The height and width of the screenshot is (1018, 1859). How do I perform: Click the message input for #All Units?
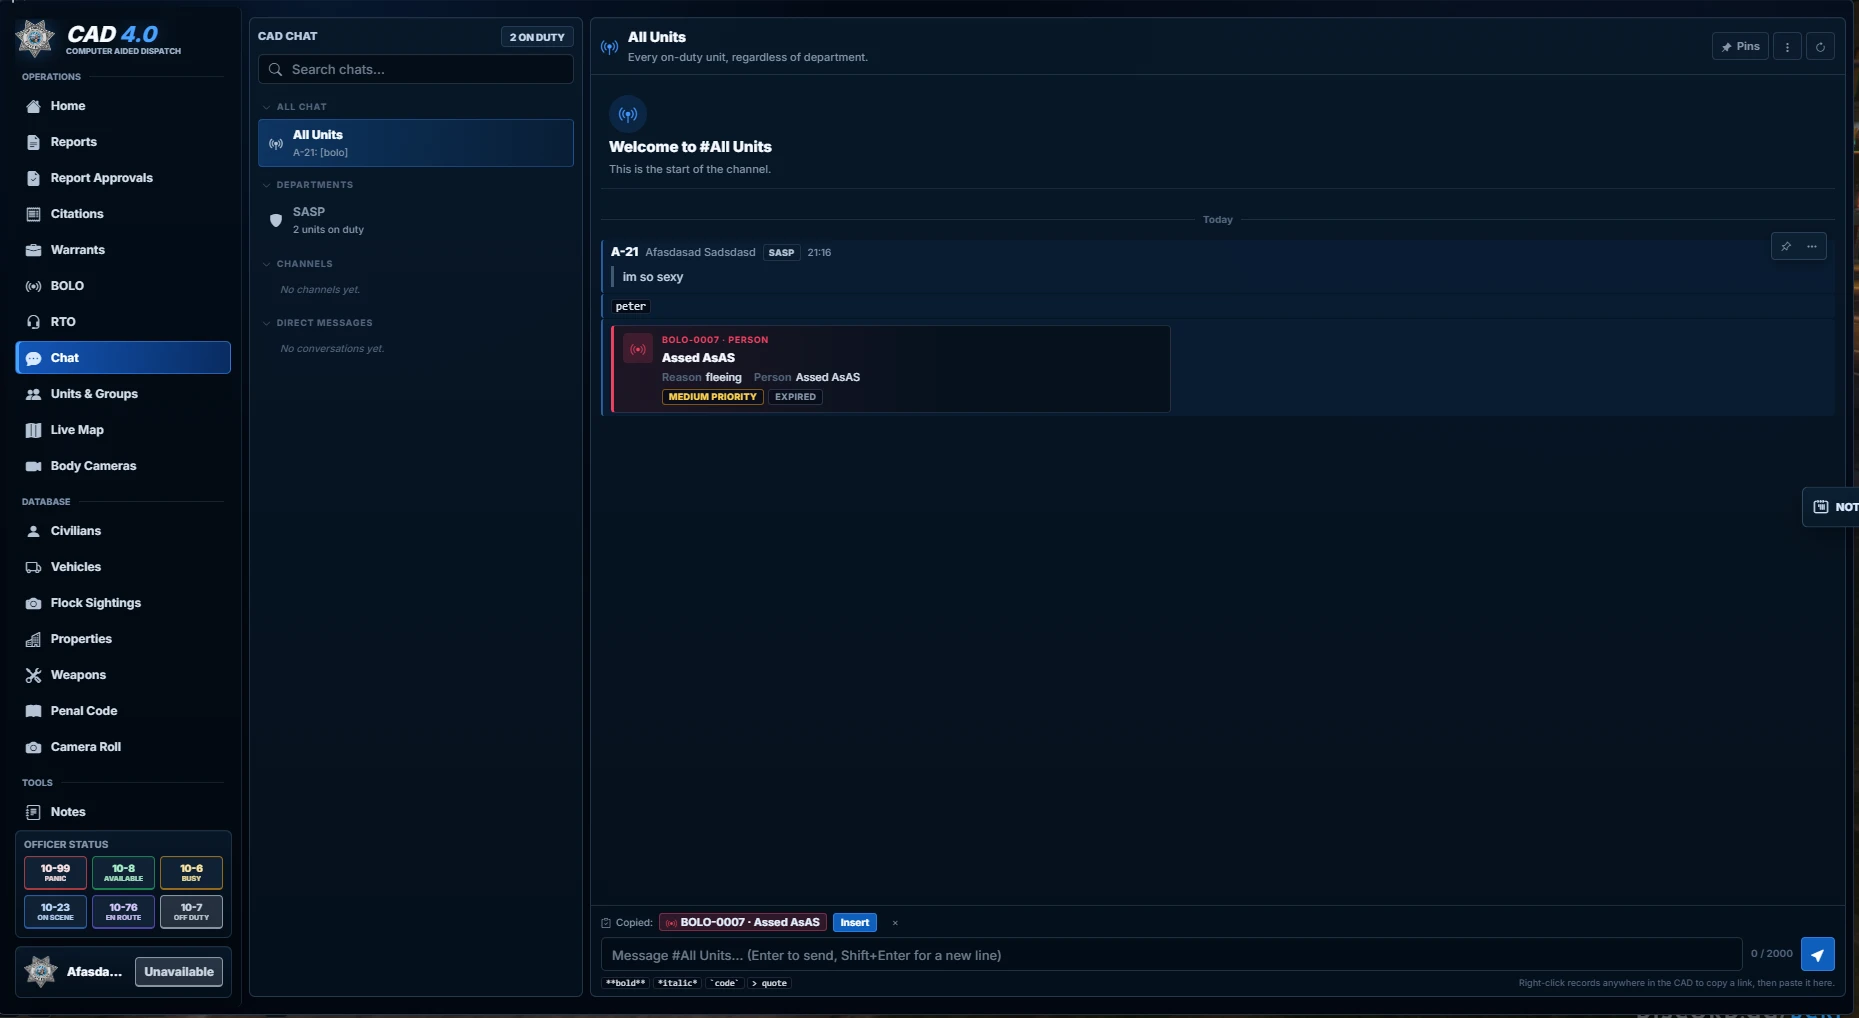tap(1171, 955)
